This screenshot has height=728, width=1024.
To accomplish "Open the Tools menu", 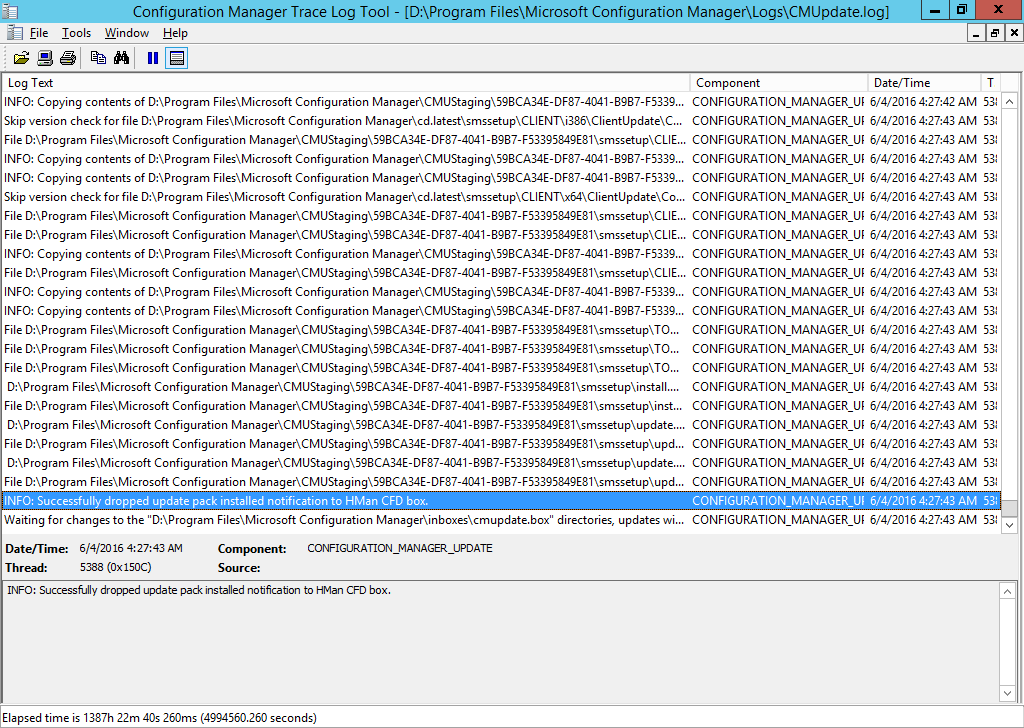I will tap(76, 33).
